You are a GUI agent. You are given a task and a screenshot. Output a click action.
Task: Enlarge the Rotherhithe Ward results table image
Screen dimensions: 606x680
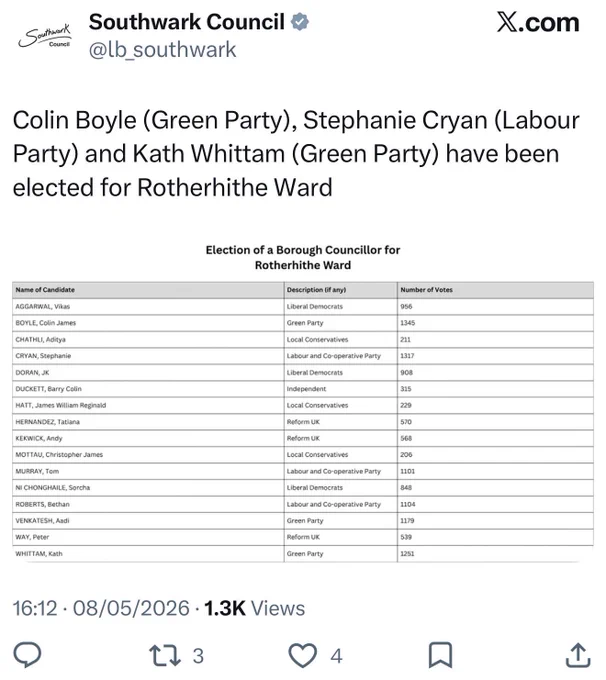pyautogui.click(x=303, y=402)
